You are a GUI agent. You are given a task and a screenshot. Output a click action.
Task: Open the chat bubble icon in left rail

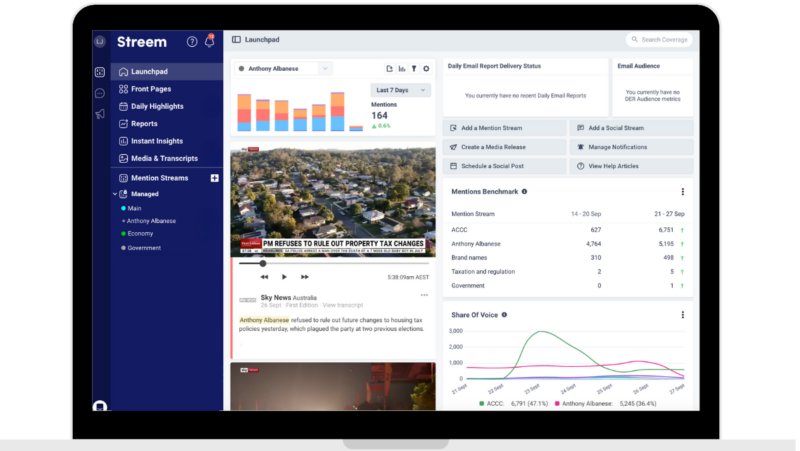(100, 93)
